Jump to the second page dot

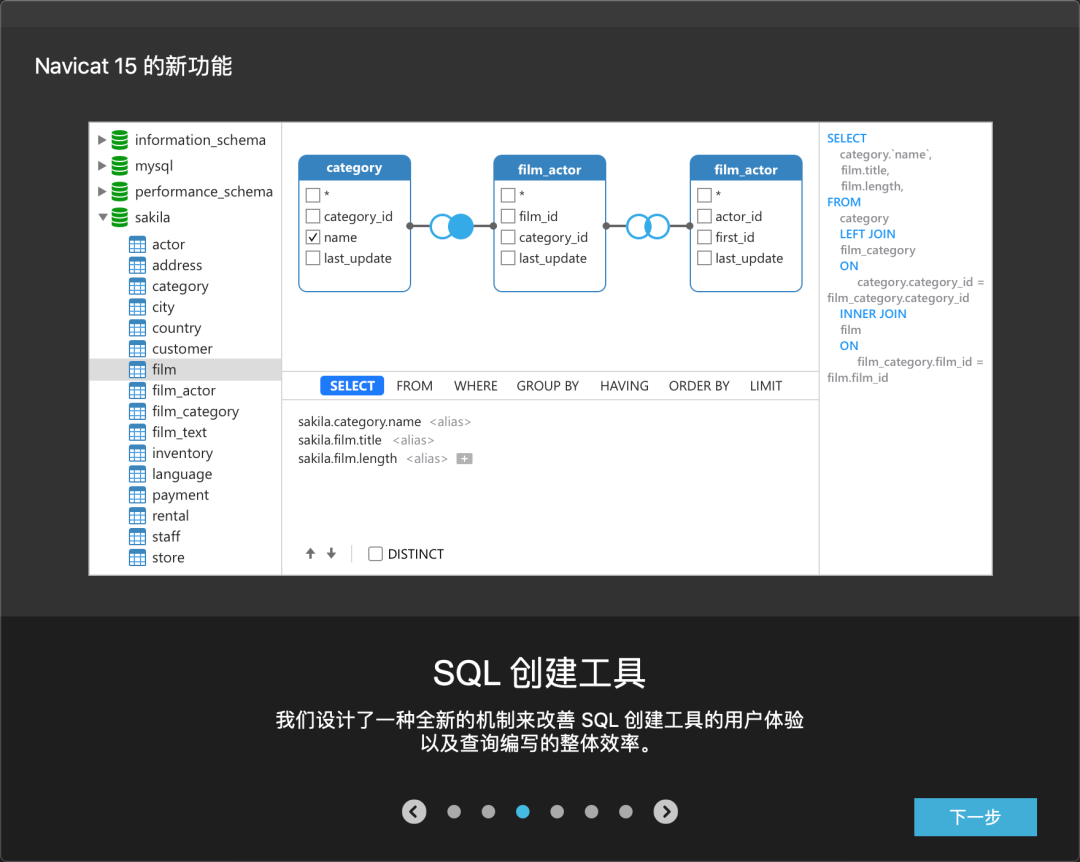[488, 812]
